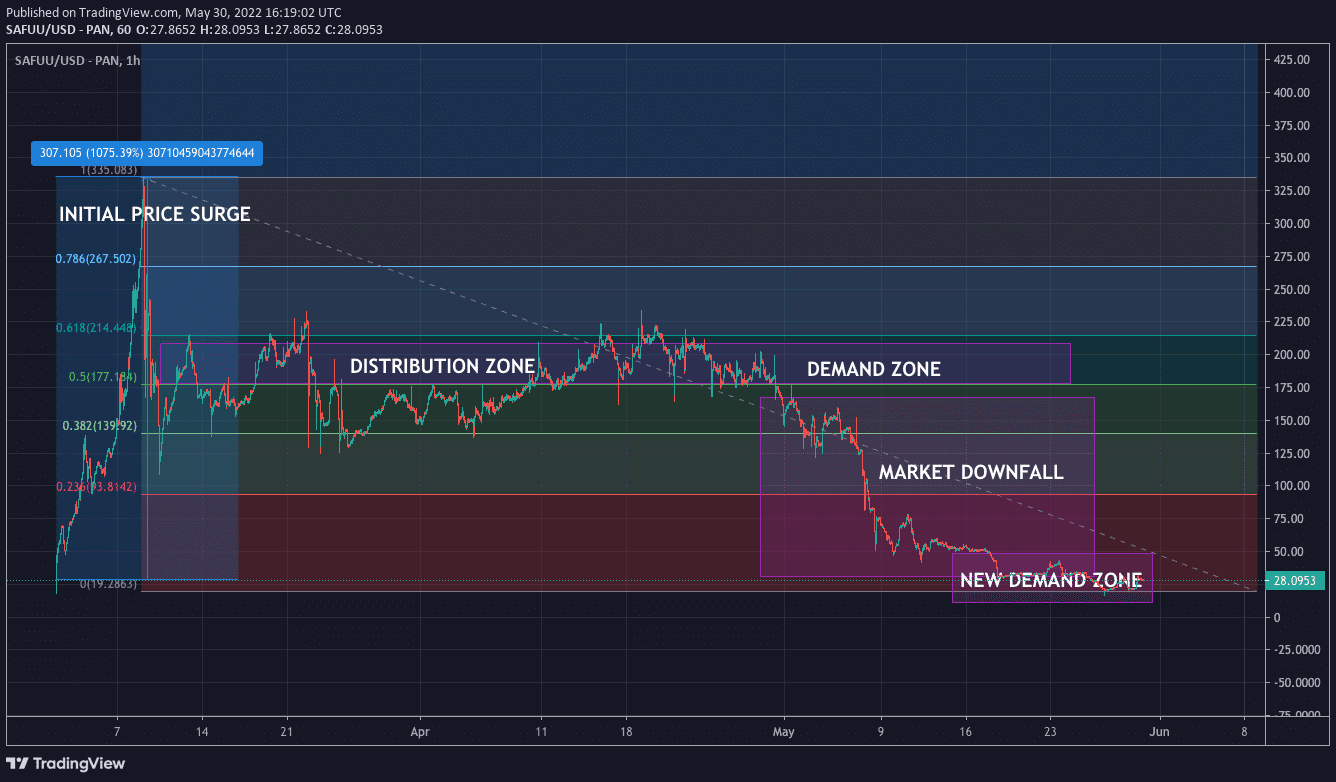The width and height of the screenshot is (1336, 782).
Task: Select the Jun marker on the time axis
Action: tap(1159, 730)
